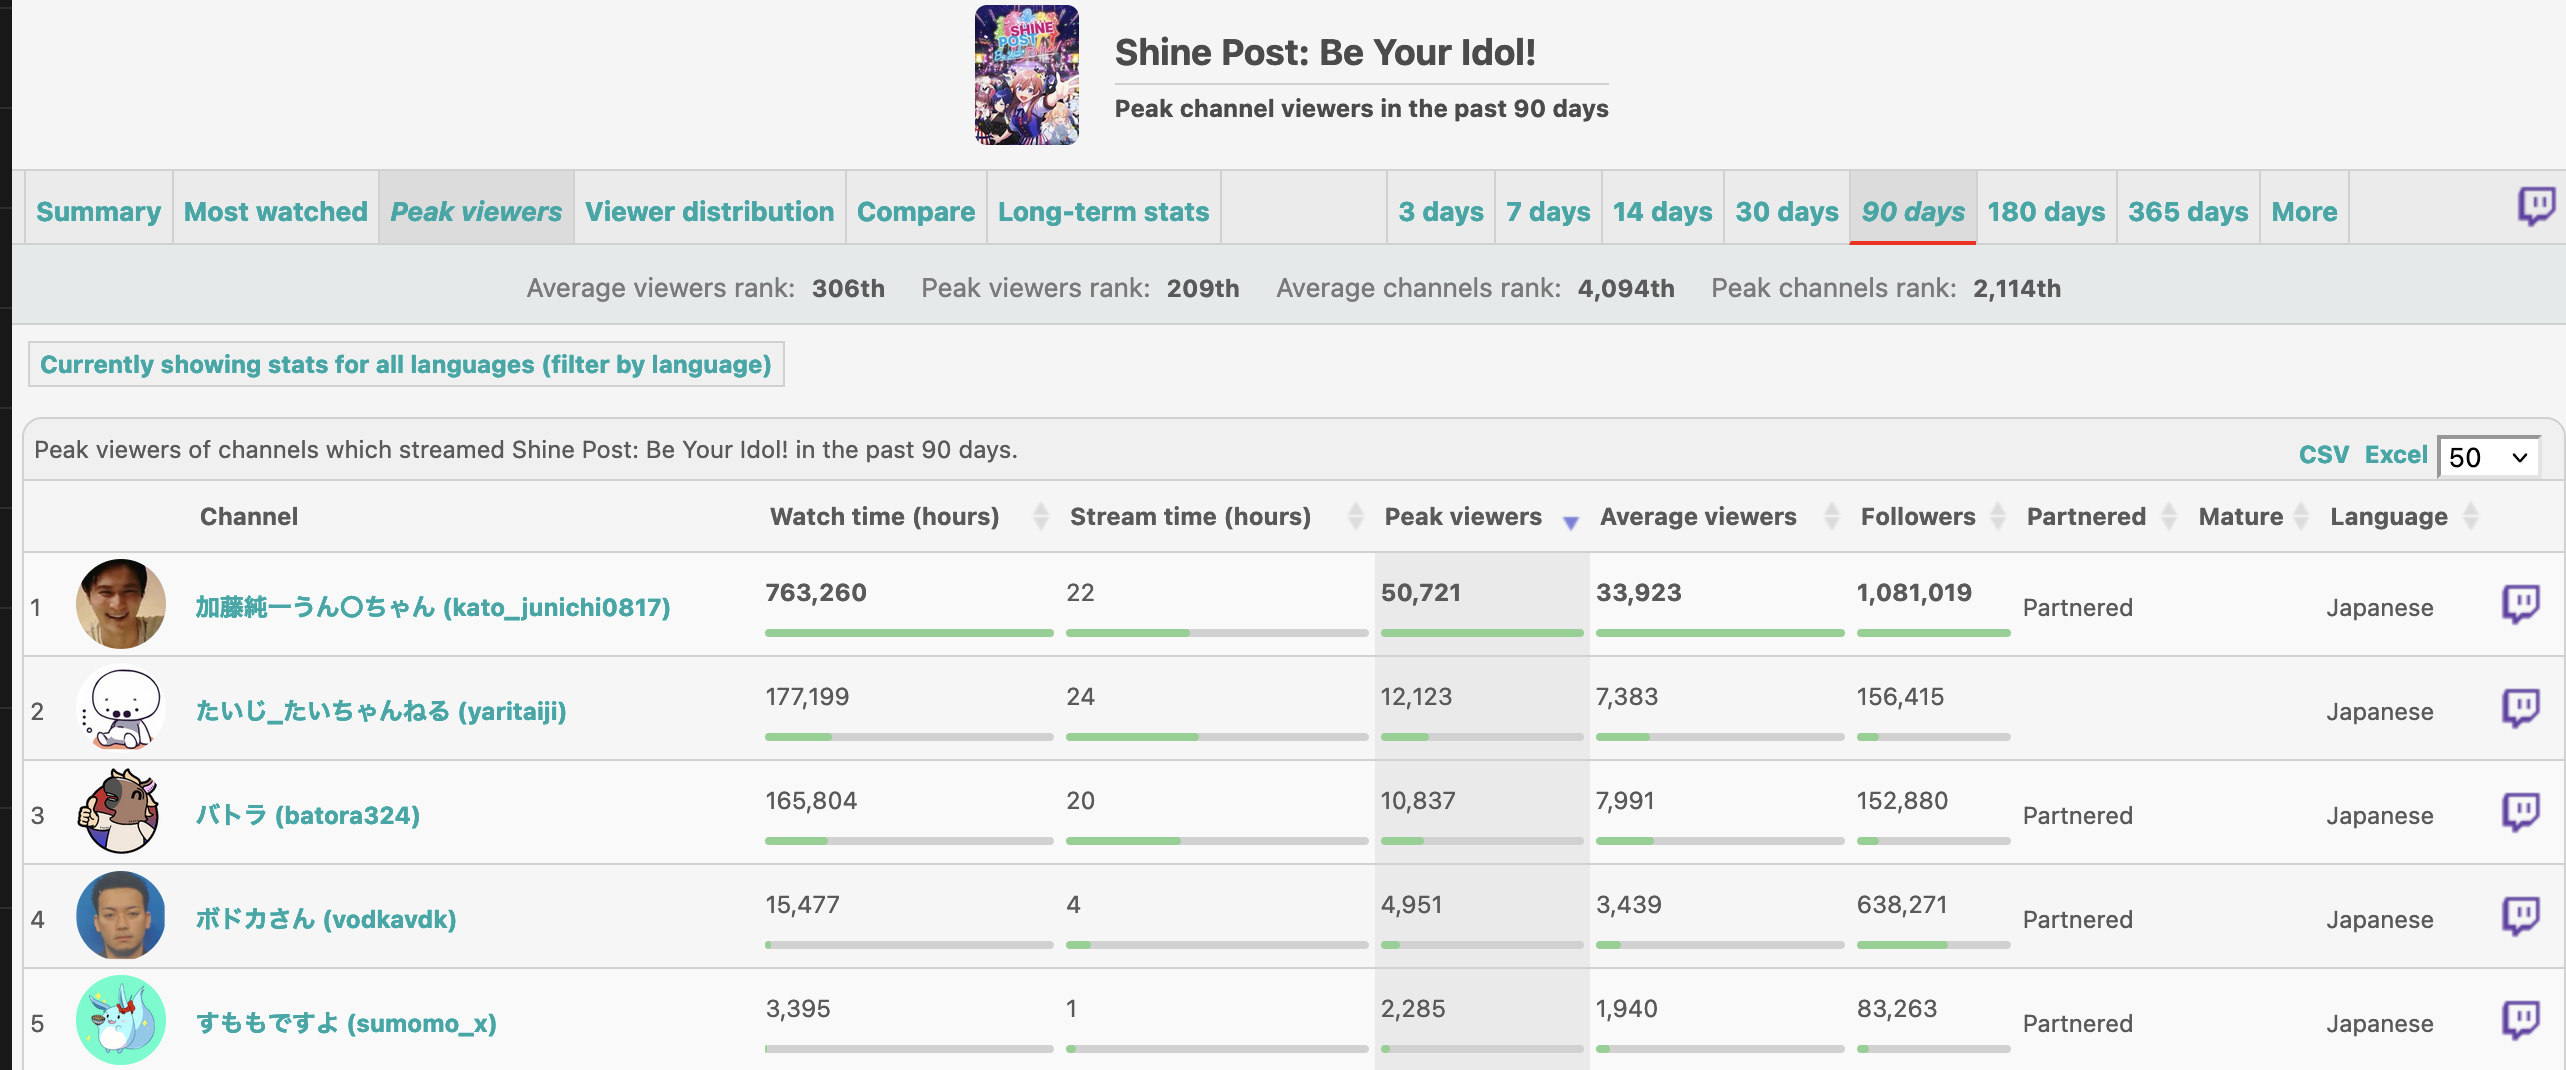The width and height of the screenshot is (2566, 1070).
Task: Open sumomo_x channel link
Action: [346, 1023]
